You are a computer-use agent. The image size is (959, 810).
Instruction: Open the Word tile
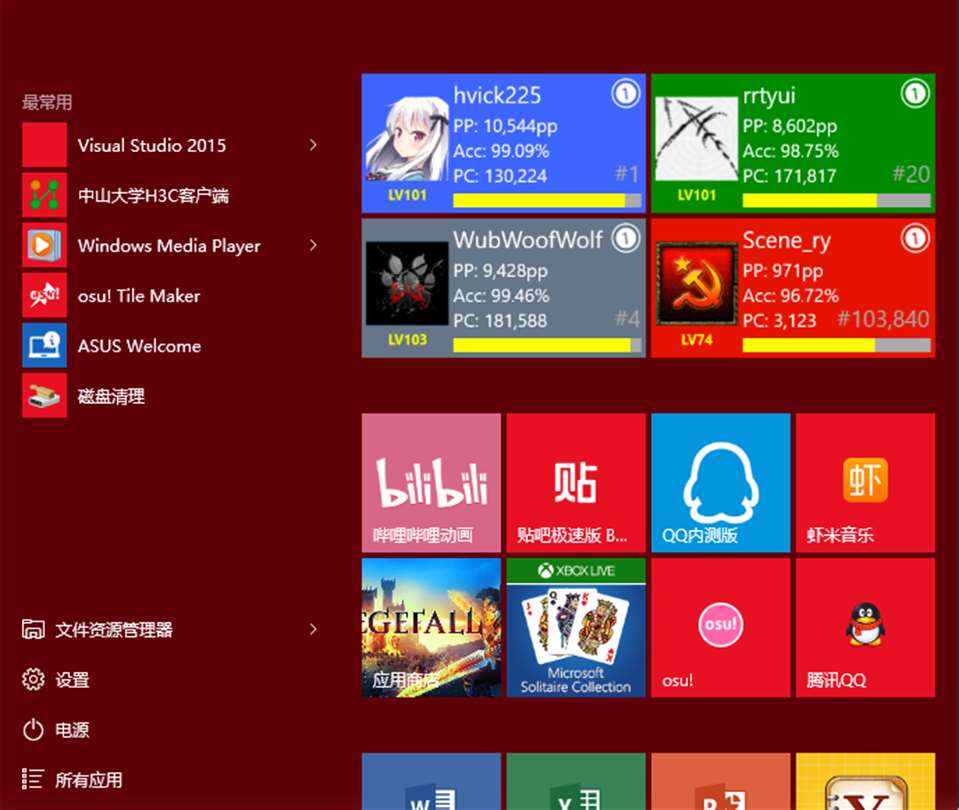pos(431,782)
